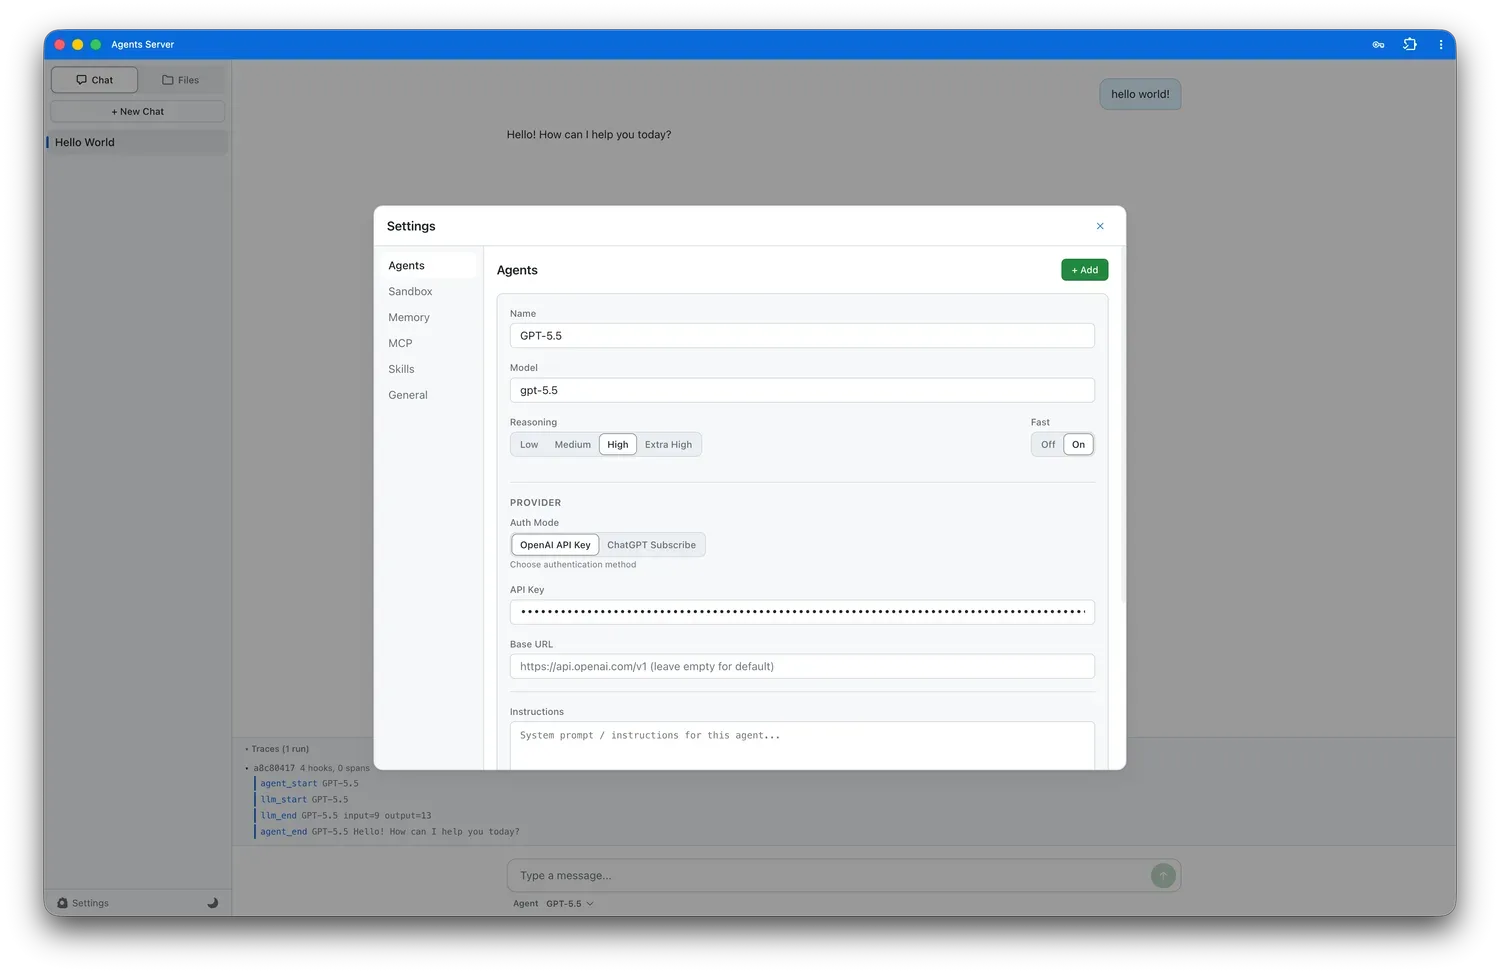
Task: Select the Chat tab
Action: pyautogui.click(x=94, y=80)
